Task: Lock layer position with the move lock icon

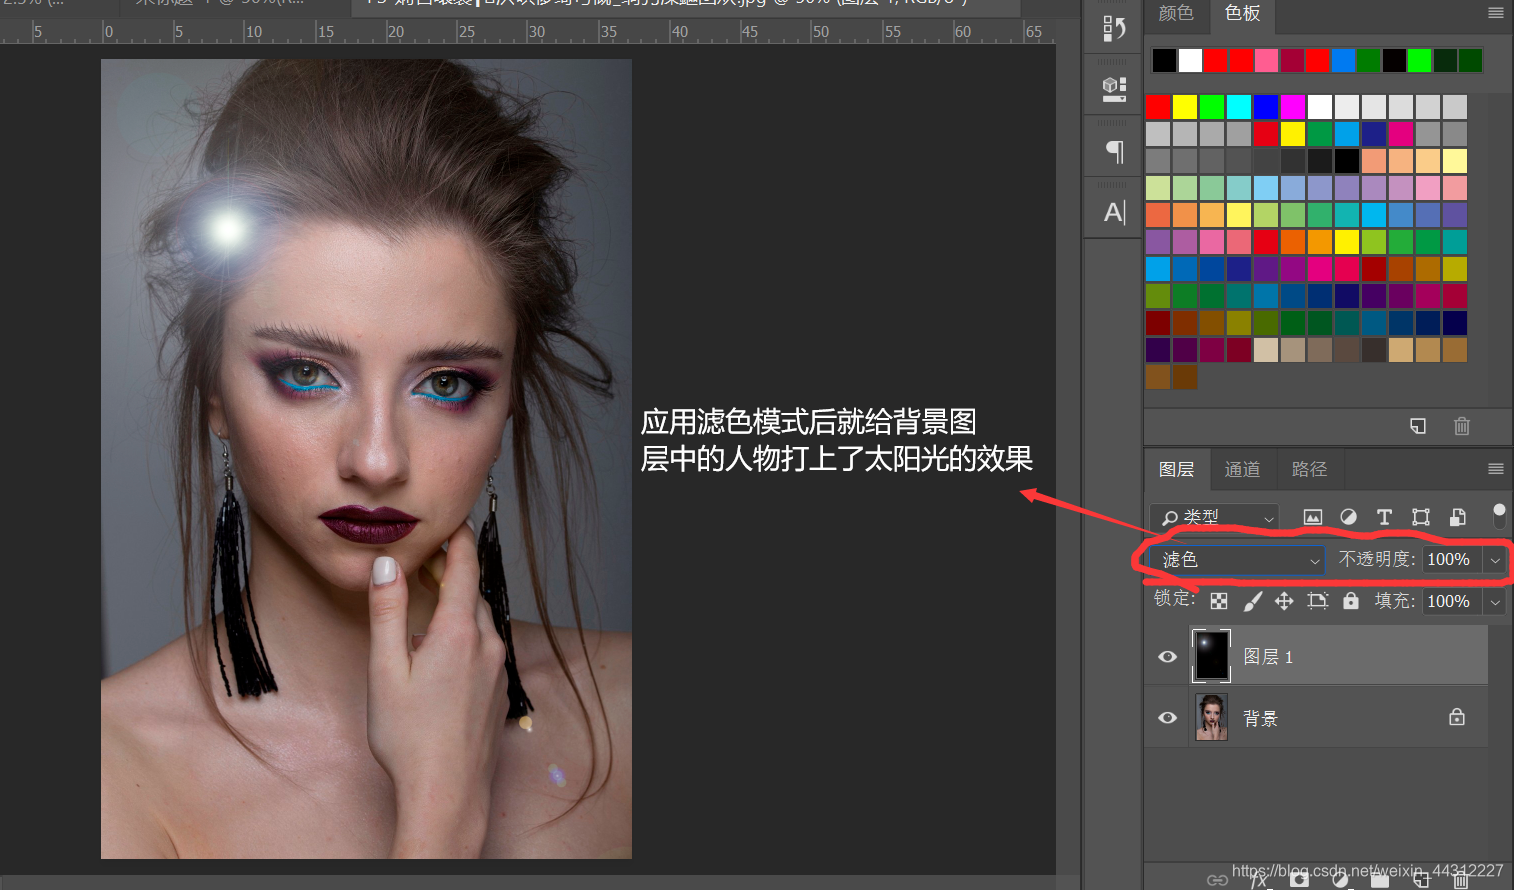Action: click(x=1284, y=601)
